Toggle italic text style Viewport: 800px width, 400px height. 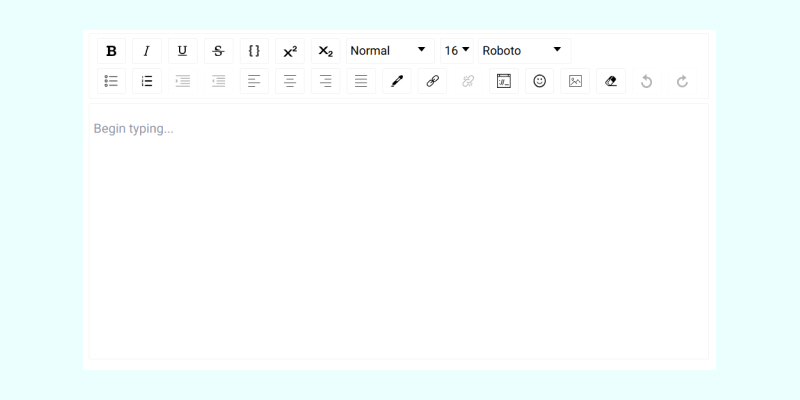(x=147, y=51)
